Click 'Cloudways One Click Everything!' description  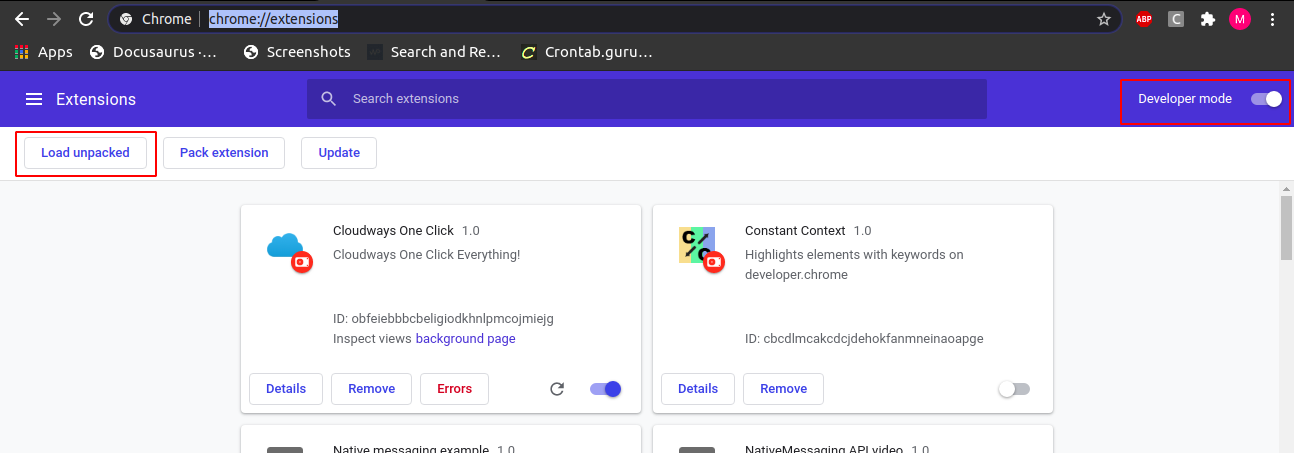[426, 254]
